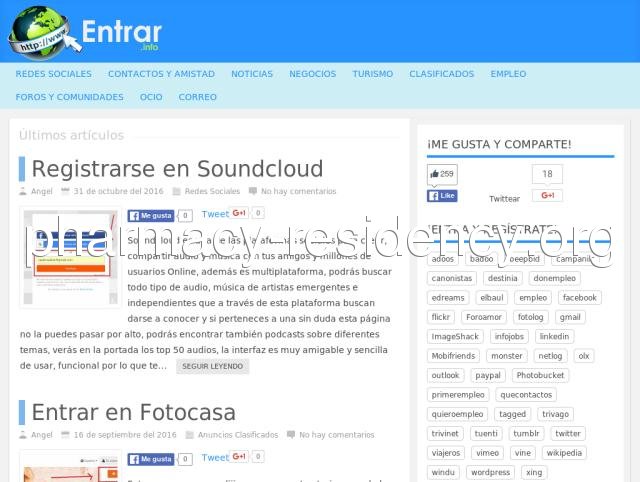Click Me gusta on Soundcloud article
The image size is (640, 482).
tap(151, 215)
